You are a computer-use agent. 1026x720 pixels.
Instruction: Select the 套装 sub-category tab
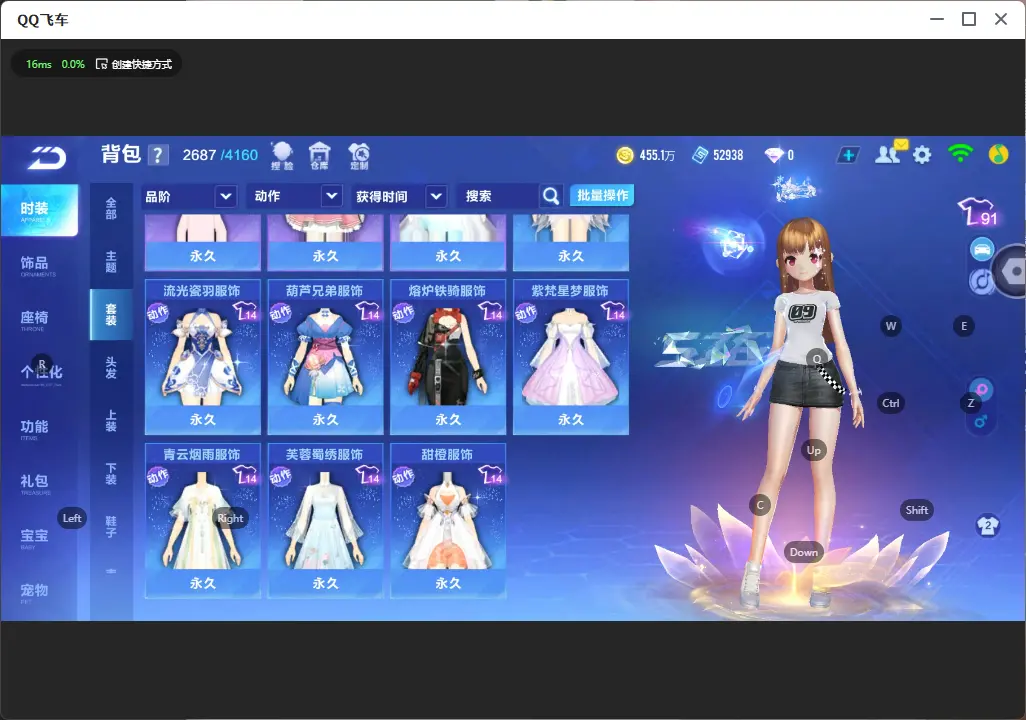[111, 314]
